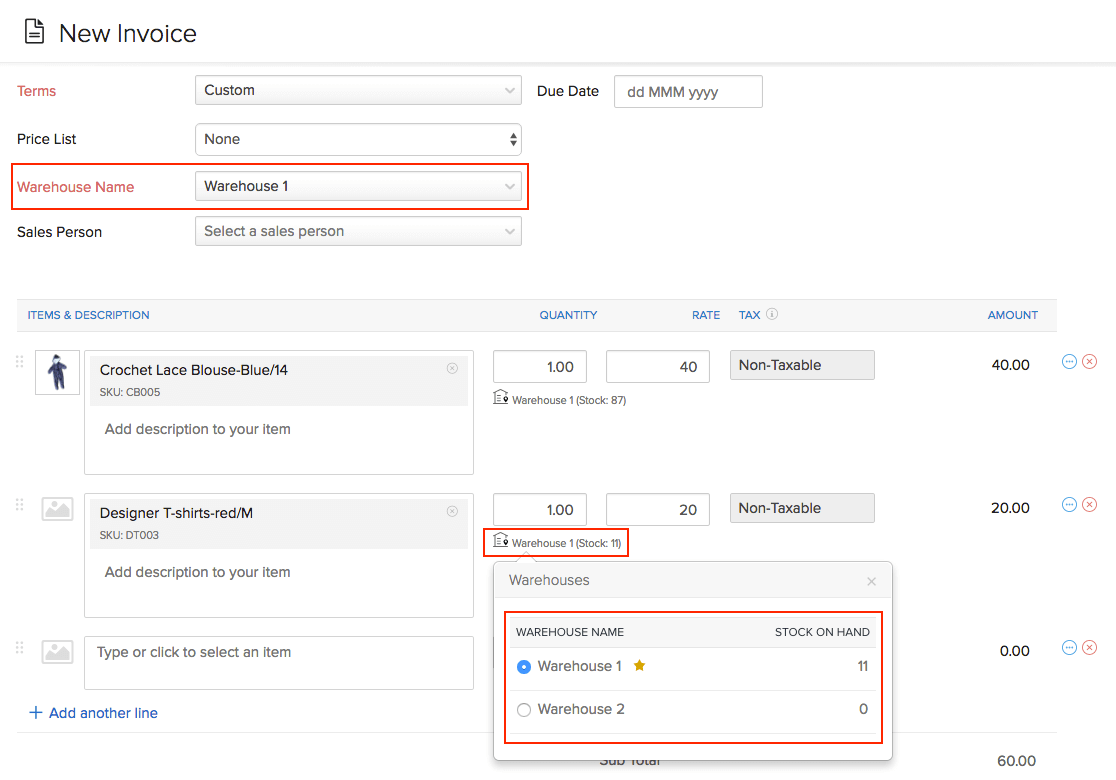The height and width of the screenshot is (780, 1116).
Task: Click the SKU: DT003 text
Action: click(x=129, y=535)
